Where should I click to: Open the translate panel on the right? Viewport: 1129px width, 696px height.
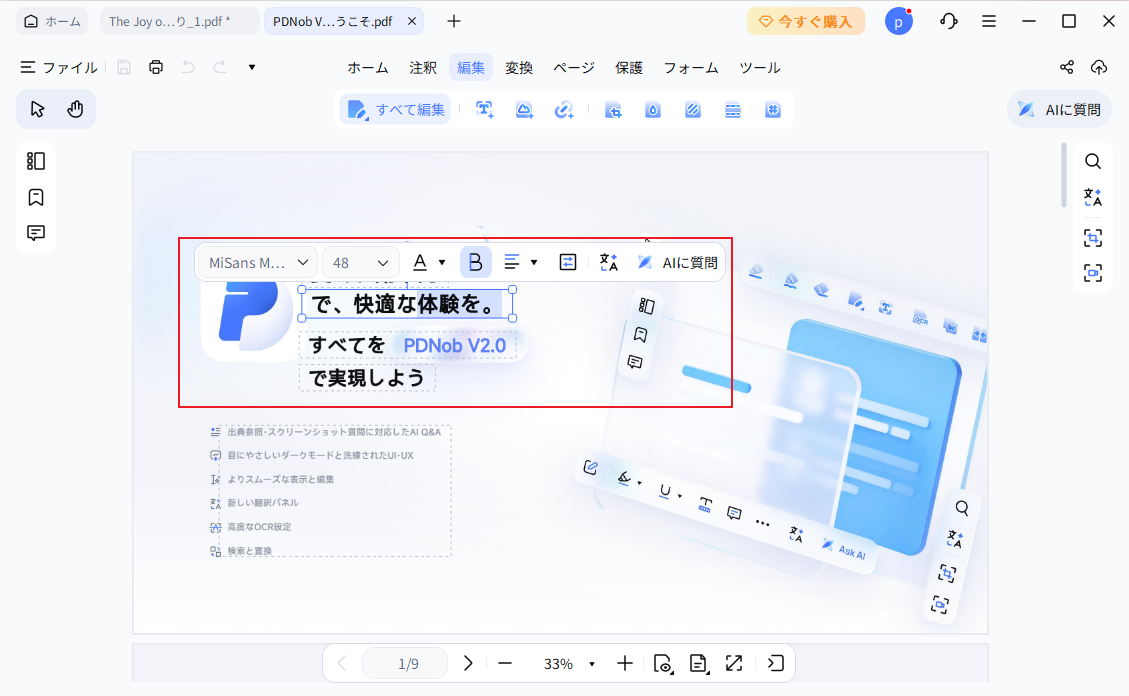(1093, 198)
